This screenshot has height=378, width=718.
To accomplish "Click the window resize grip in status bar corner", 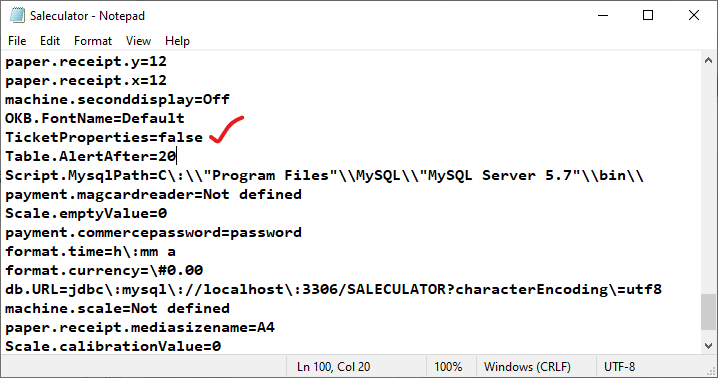I will [x=711, y=371].
